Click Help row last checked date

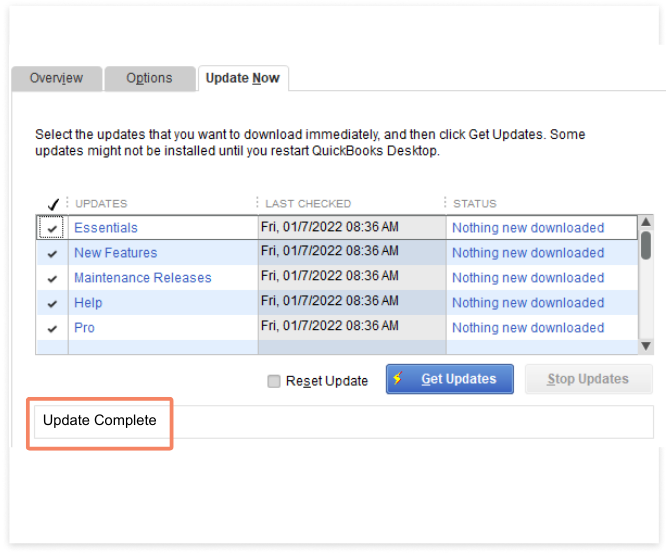pos(330,301)
